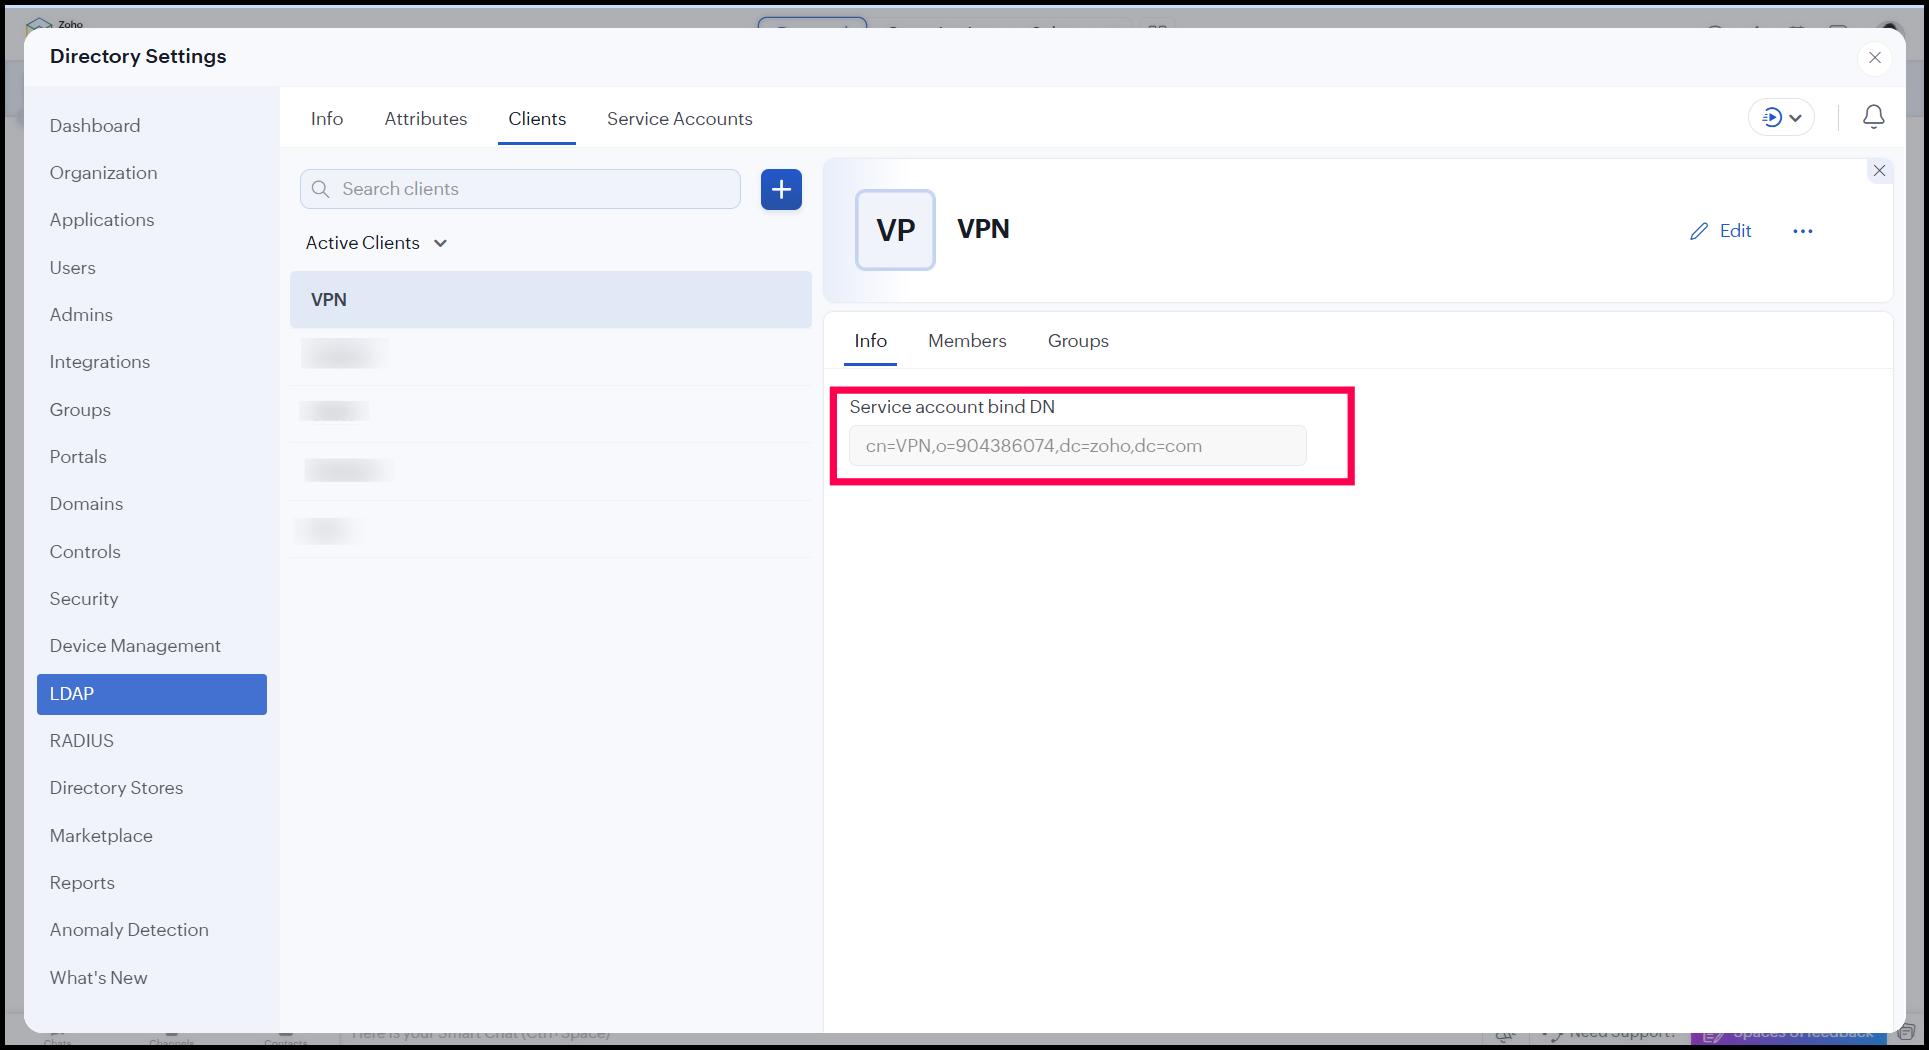Click the pencil icon beside Edit
Image resolution: width=1929 pixels, height=1050 pixels.
click(x=1699, y=232)
